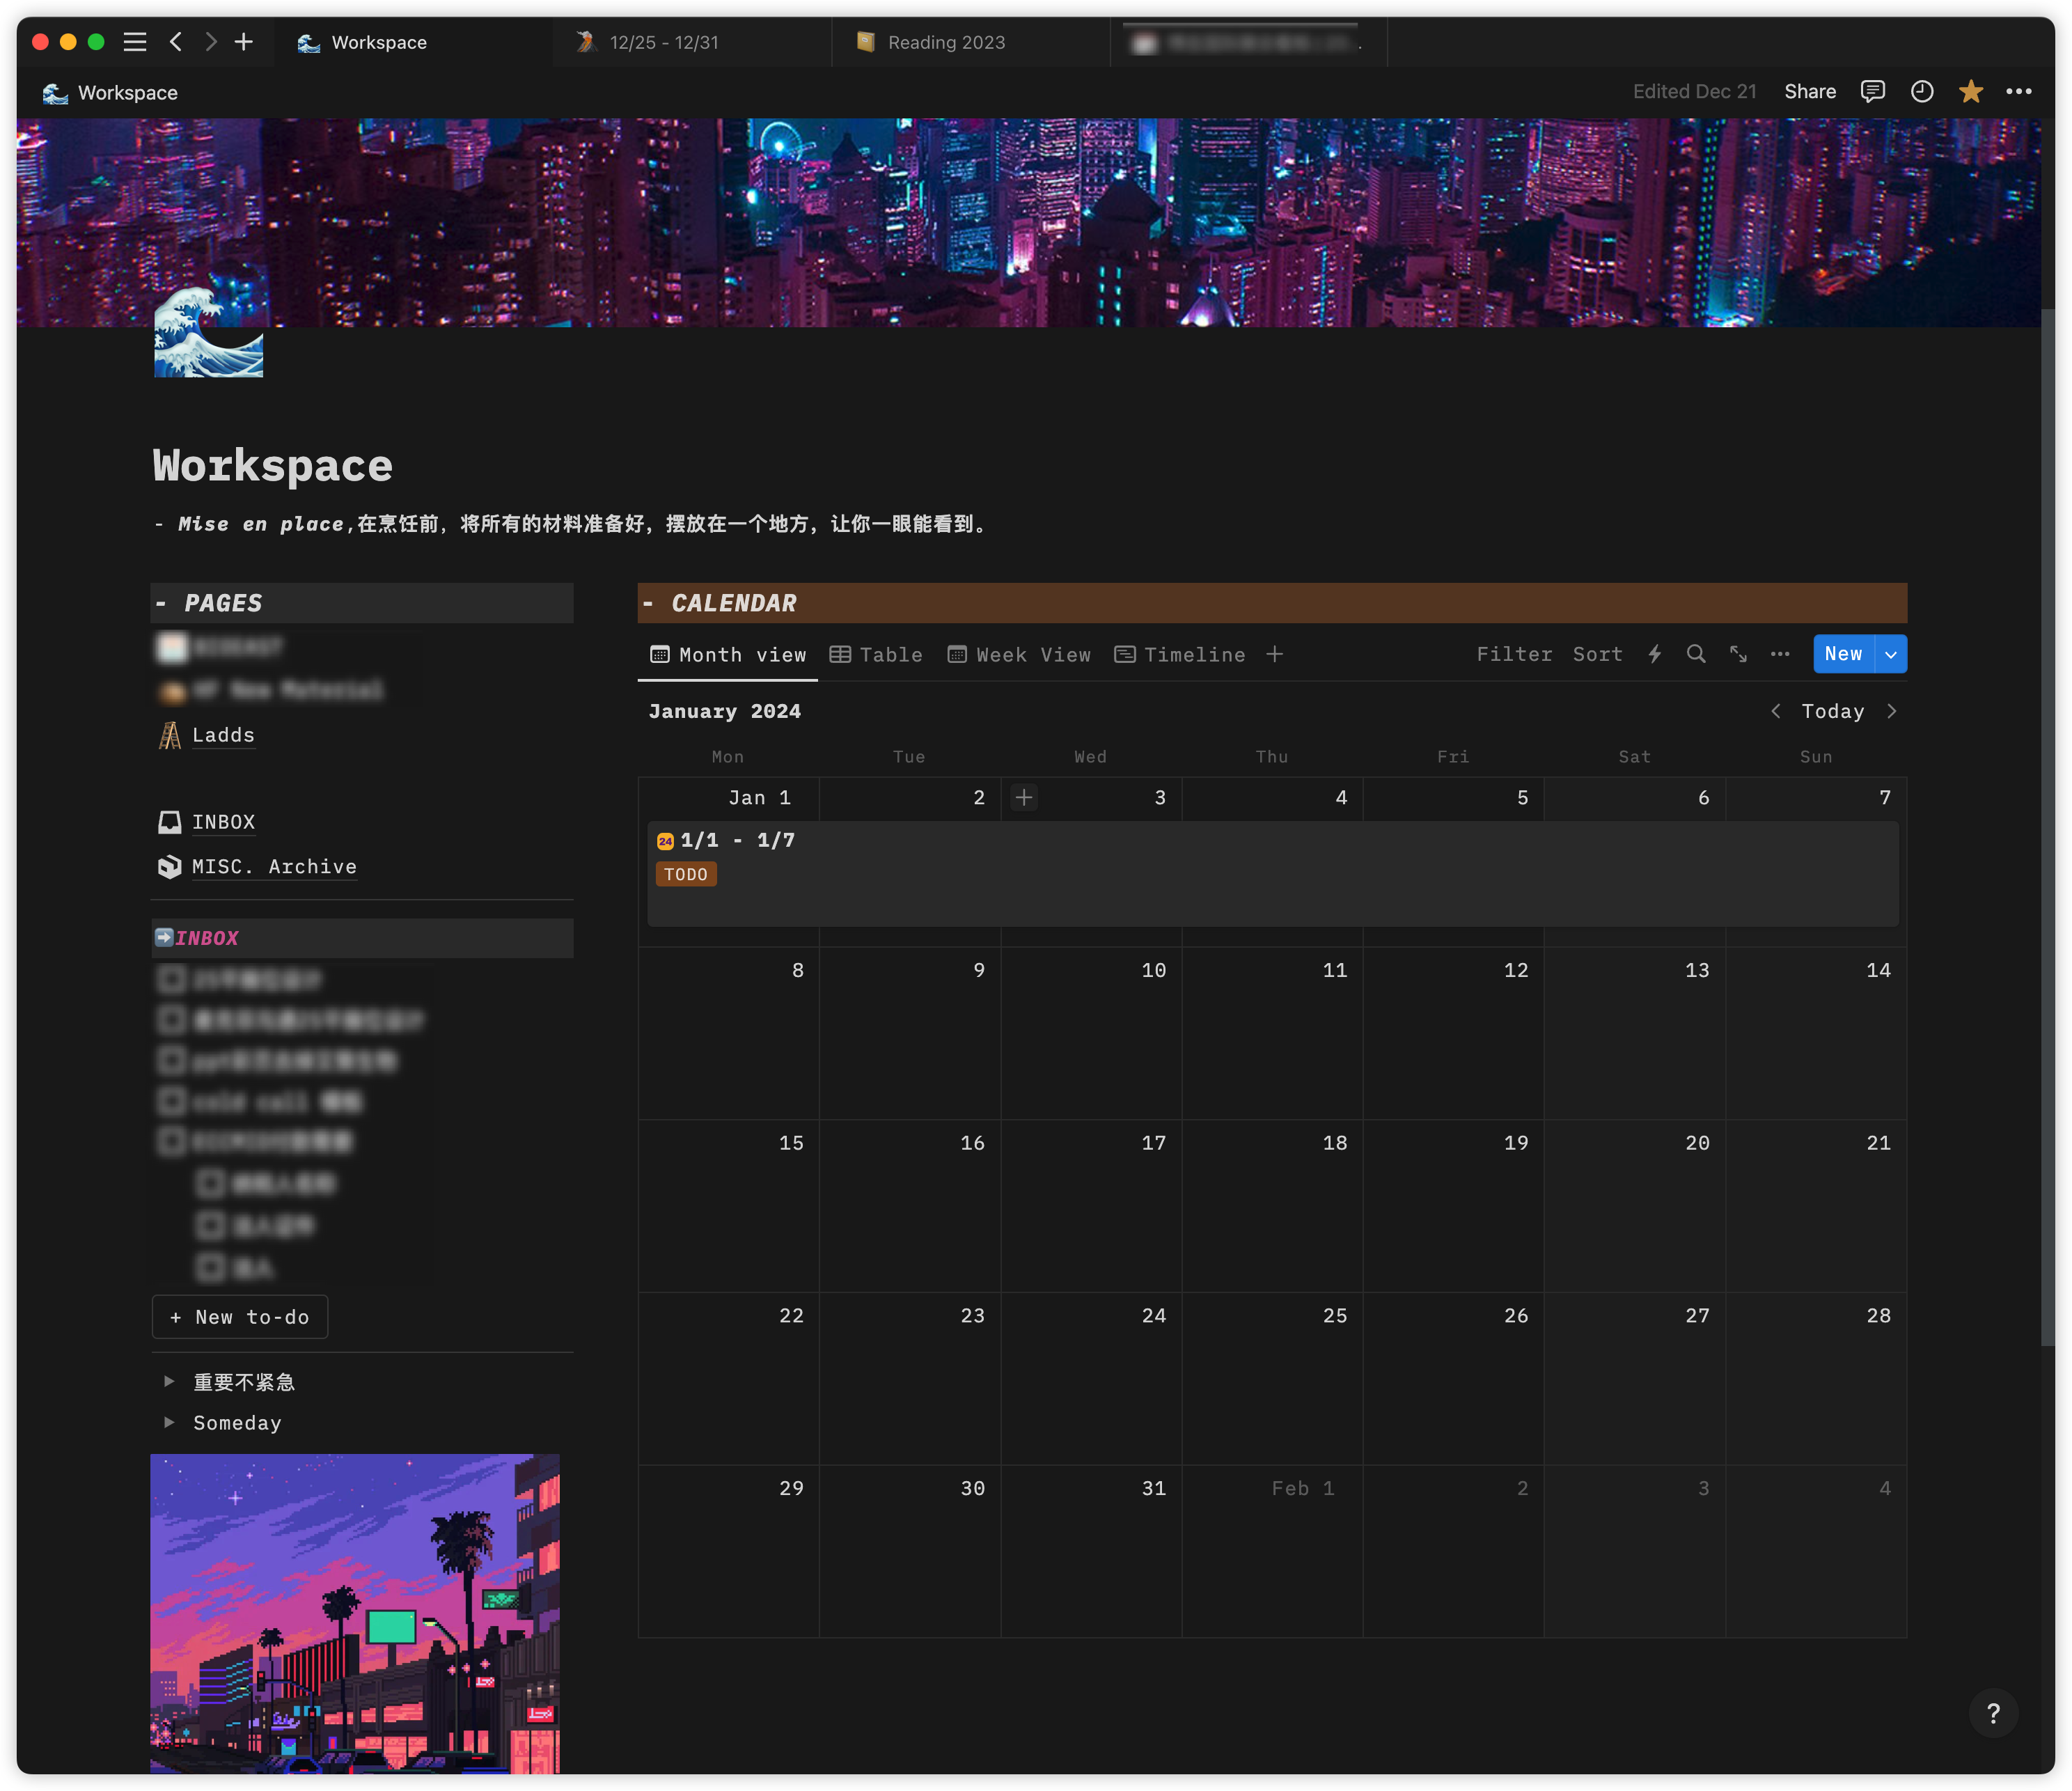Image resolution: width=2072 pixels, height=1791 pixels.
Task: Open the New button dropdown arrow
Action: tap(1891, 654)
